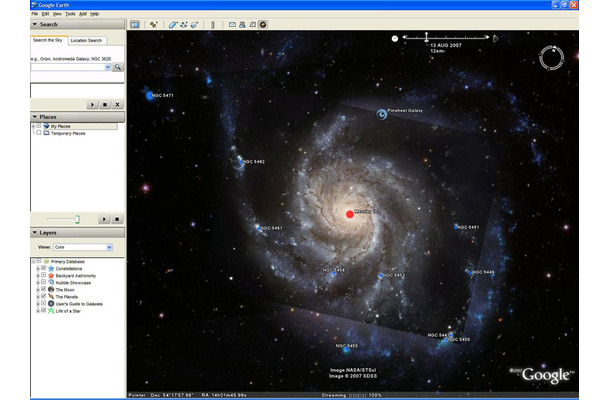Screen dimensions: 610x400
Task: Open the View menu
Action: click(57, 14)
